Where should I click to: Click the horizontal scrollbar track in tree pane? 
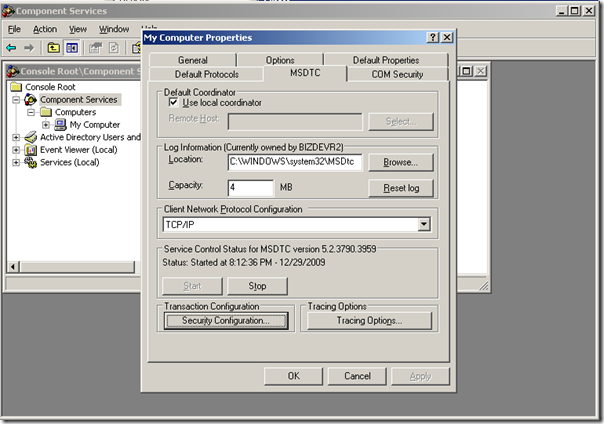[77, 266]
